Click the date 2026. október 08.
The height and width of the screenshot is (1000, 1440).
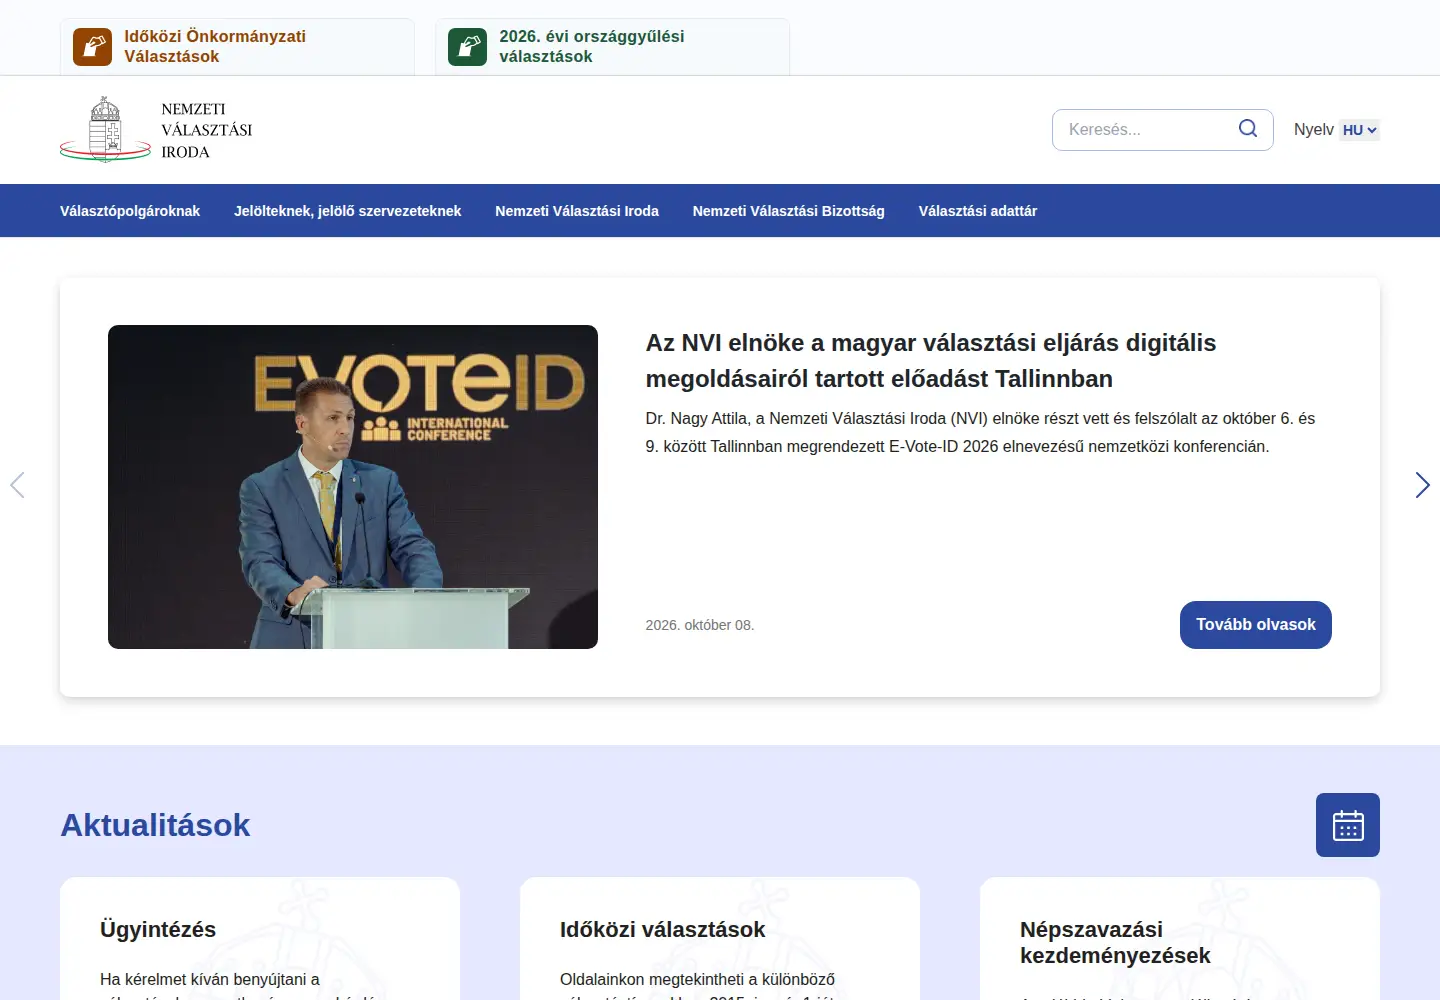(x=700, y=625)
